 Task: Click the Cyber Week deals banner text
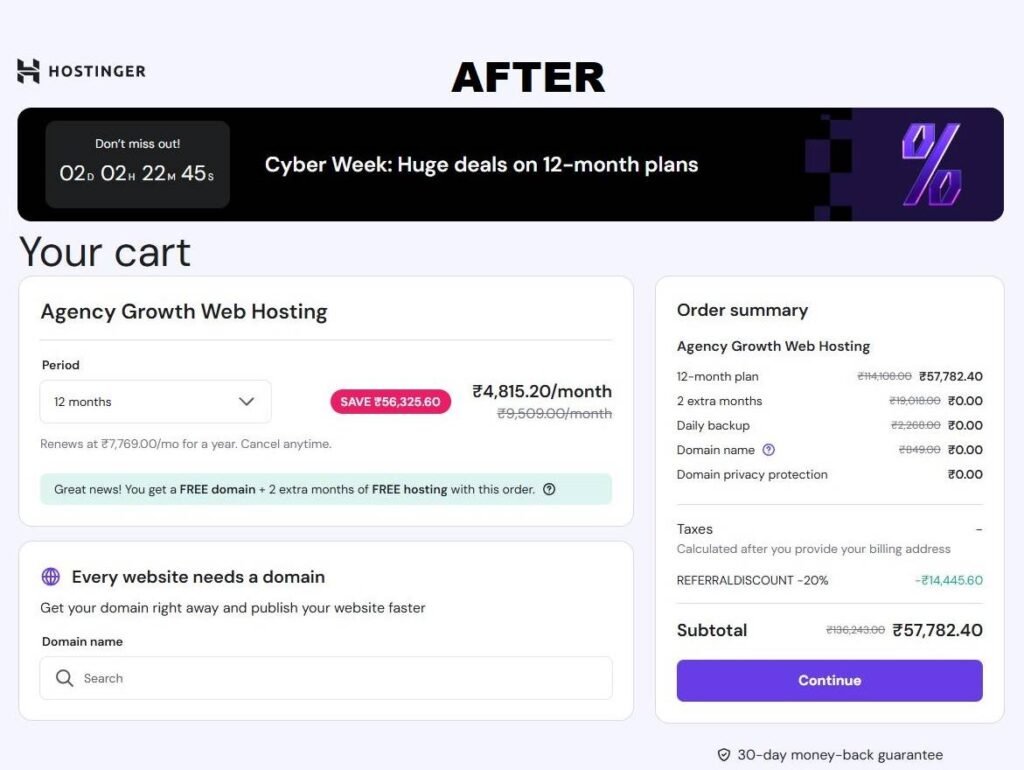pos(481,165)
